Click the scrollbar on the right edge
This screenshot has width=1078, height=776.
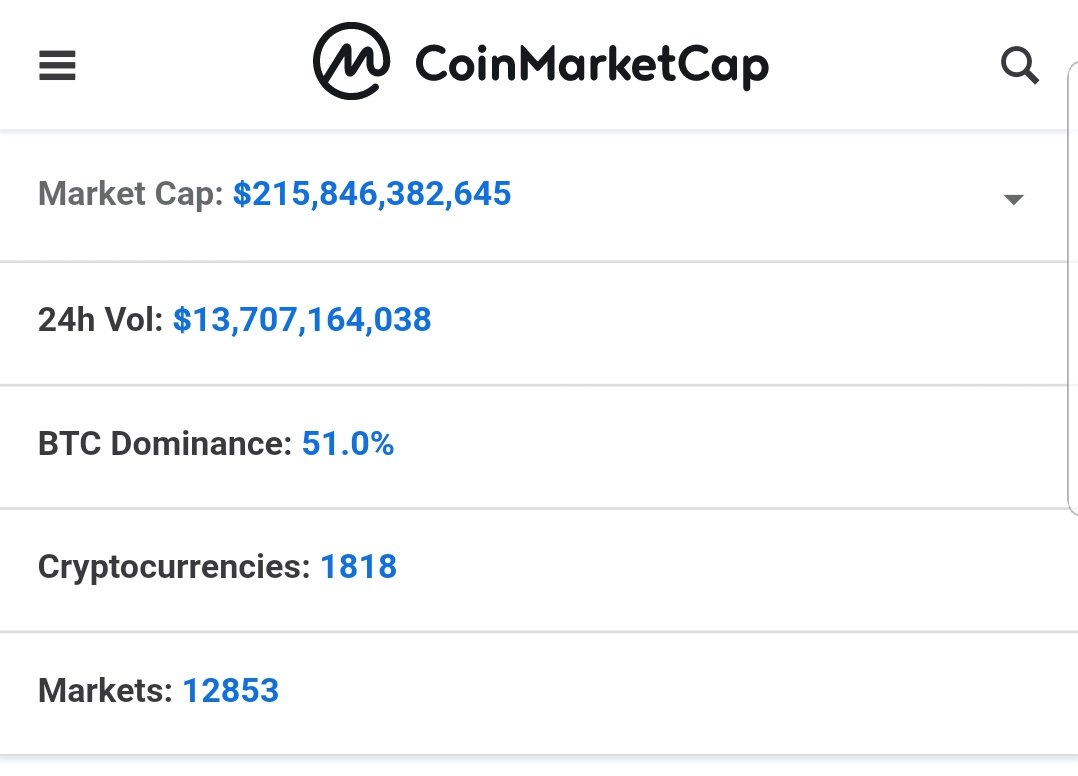[1072, 289]
